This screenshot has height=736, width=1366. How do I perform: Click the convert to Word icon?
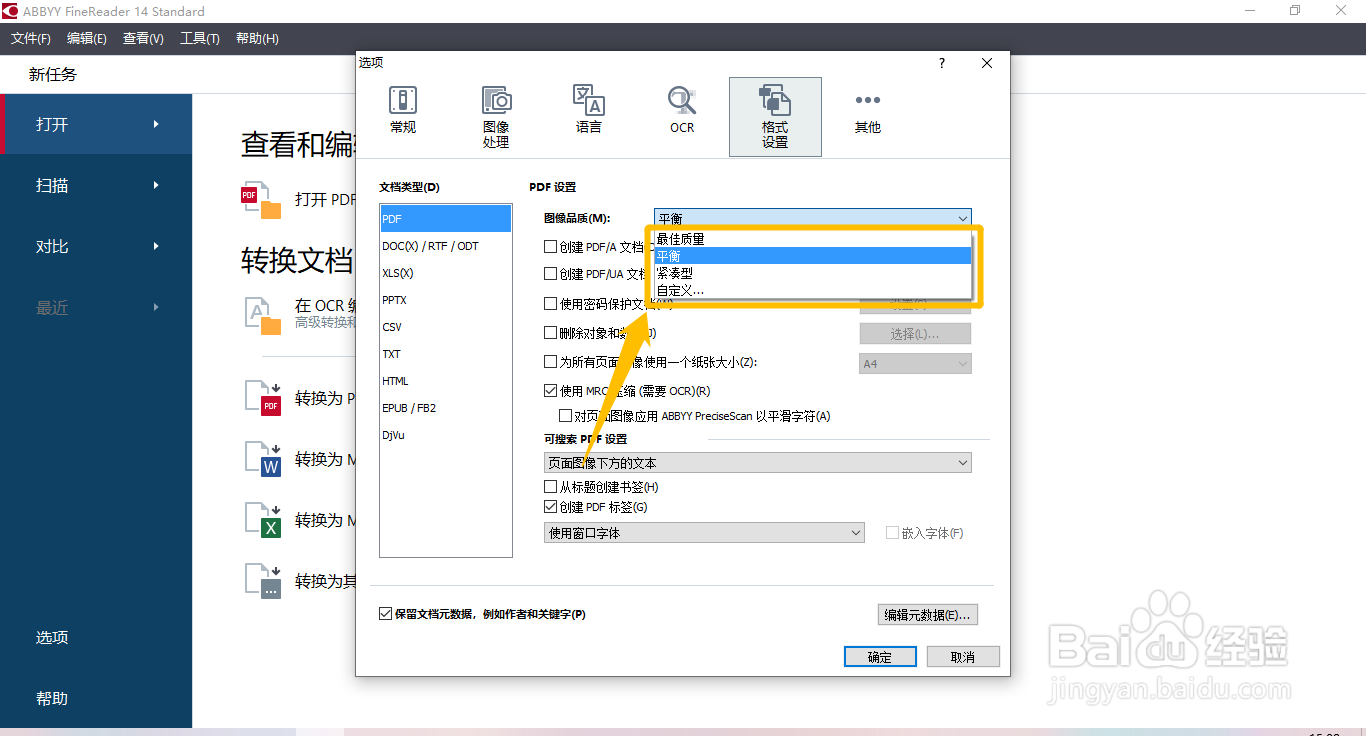coord(264,459)
